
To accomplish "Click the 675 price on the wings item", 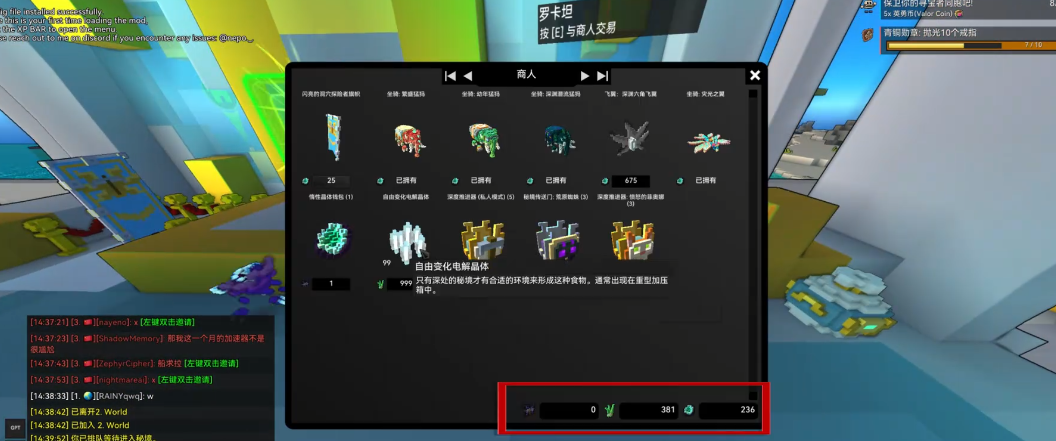I will pos(630,181).
